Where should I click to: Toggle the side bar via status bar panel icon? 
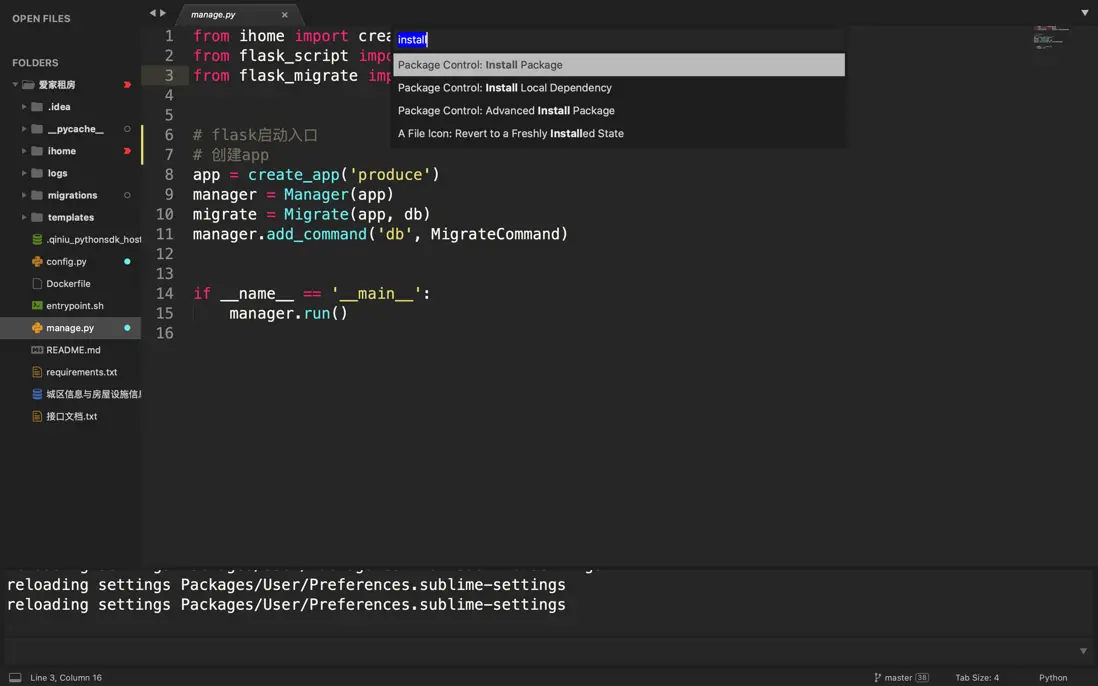(x=15, y=678)
